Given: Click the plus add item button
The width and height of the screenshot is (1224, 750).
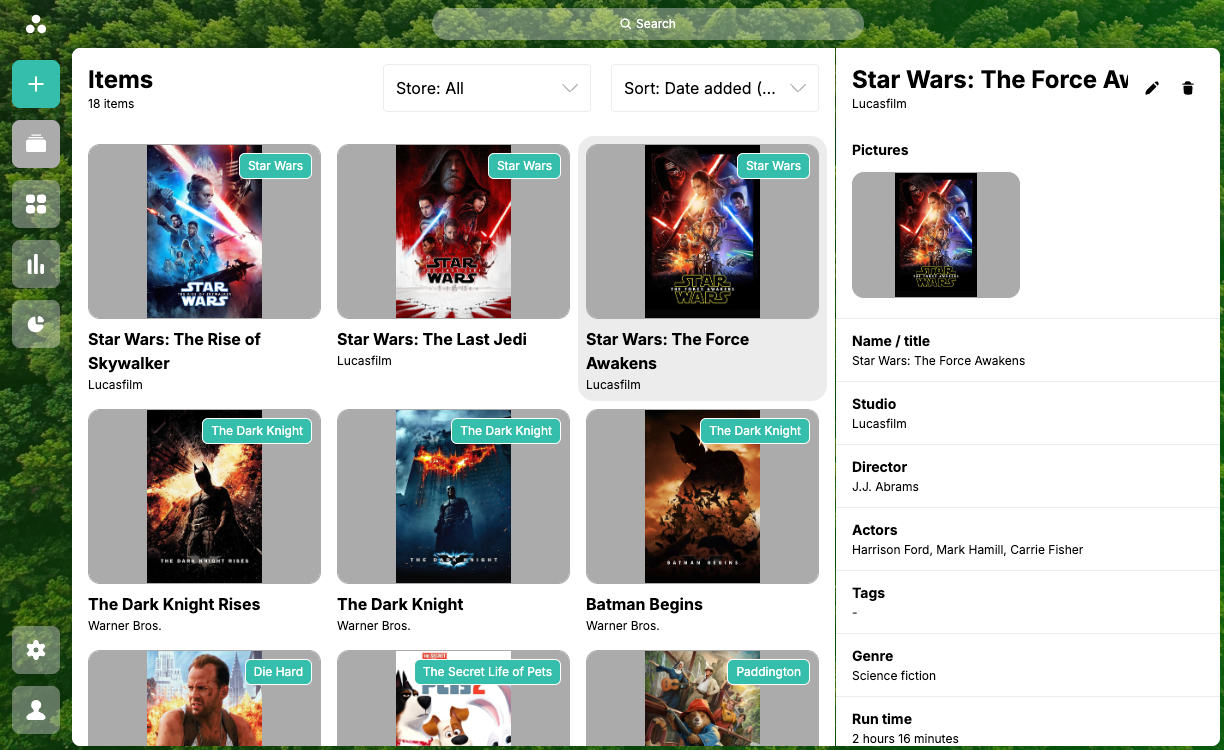Looking at the screenshot, I should (x=36, y=84).
